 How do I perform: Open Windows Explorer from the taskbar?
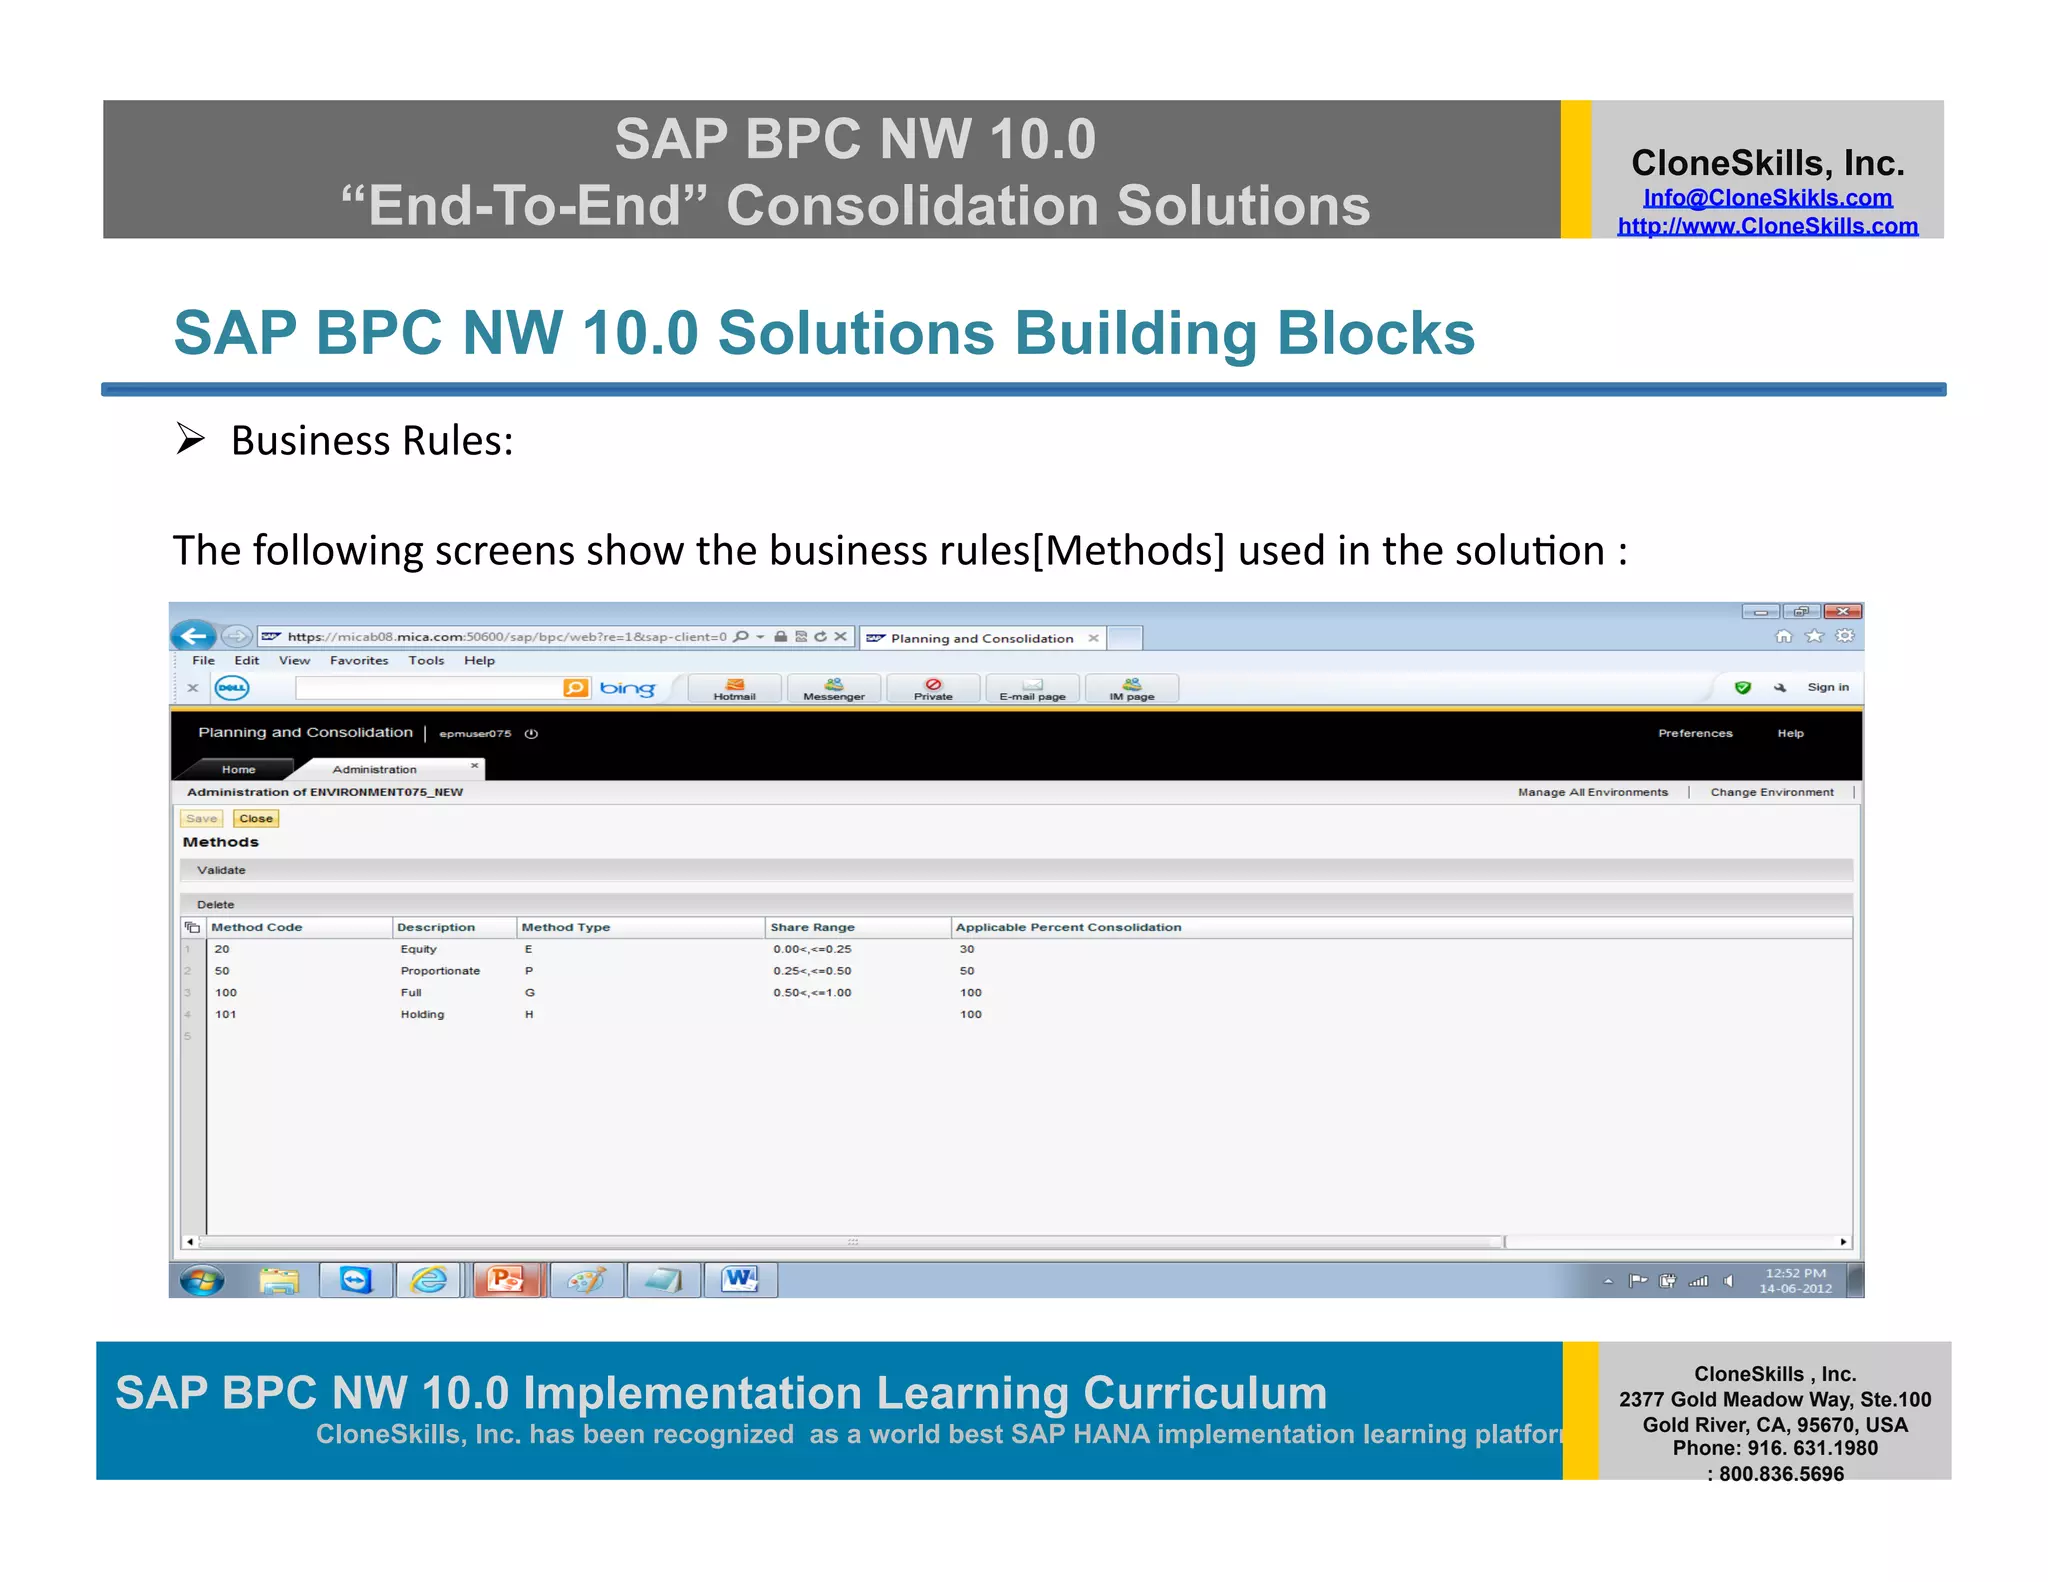tap(279, 1281)
